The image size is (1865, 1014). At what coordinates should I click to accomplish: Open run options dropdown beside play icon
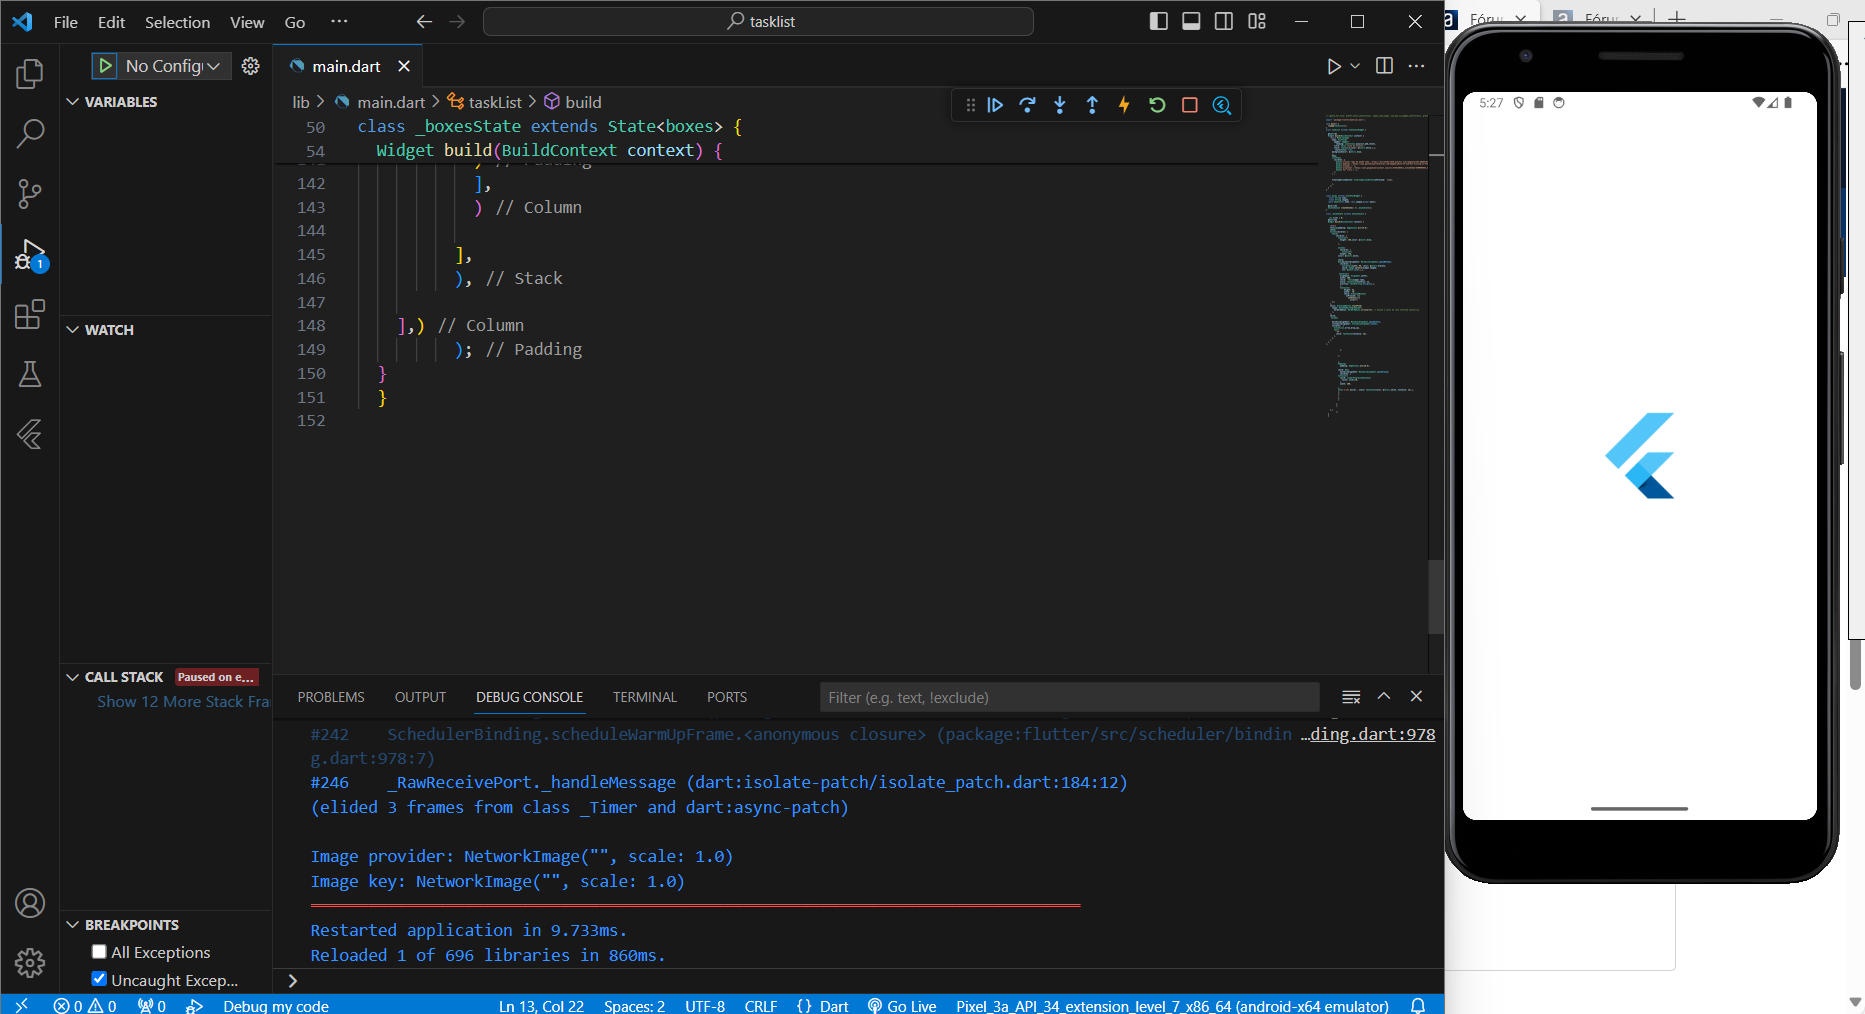[1355, 66]
